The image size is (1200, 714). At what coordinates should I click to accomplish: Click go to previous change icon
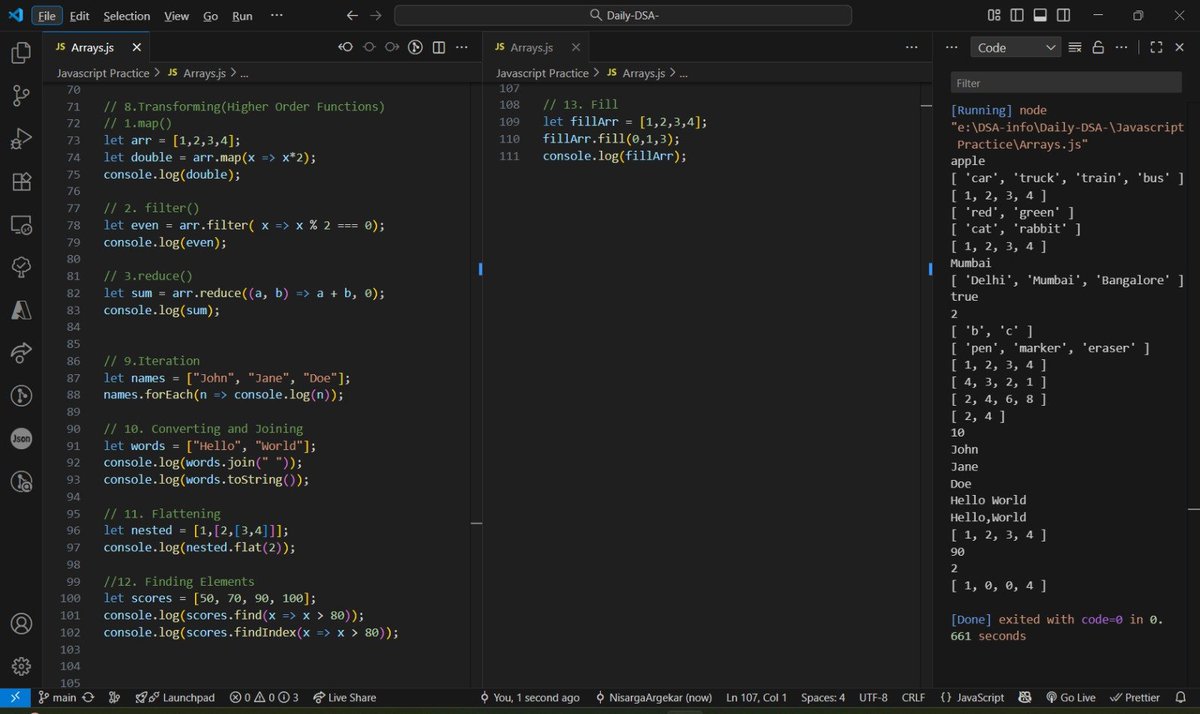pyautogui.click(x=346, y=47)
